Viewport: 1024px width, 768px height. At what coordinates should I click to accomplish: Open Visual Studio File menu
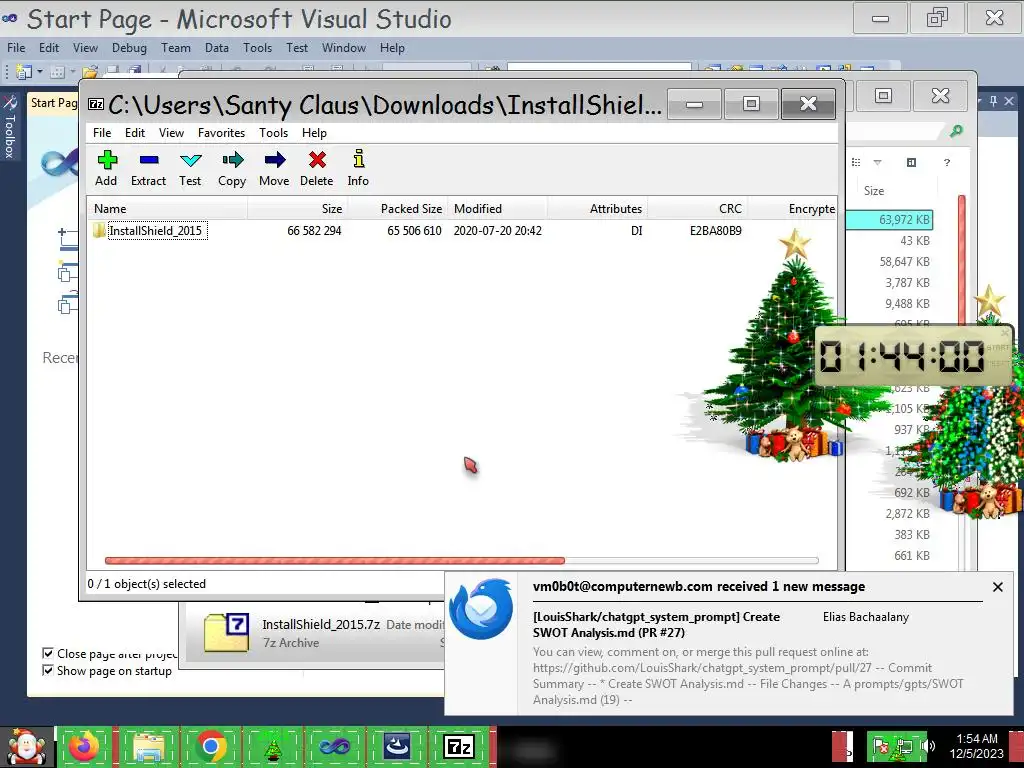pos(16,48)
